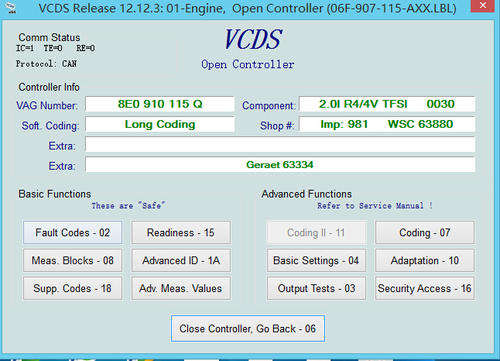Image resolution: width=500 pixels, height=361 pixels.
Task: Click the Component: label
Action: click(269, 106)
